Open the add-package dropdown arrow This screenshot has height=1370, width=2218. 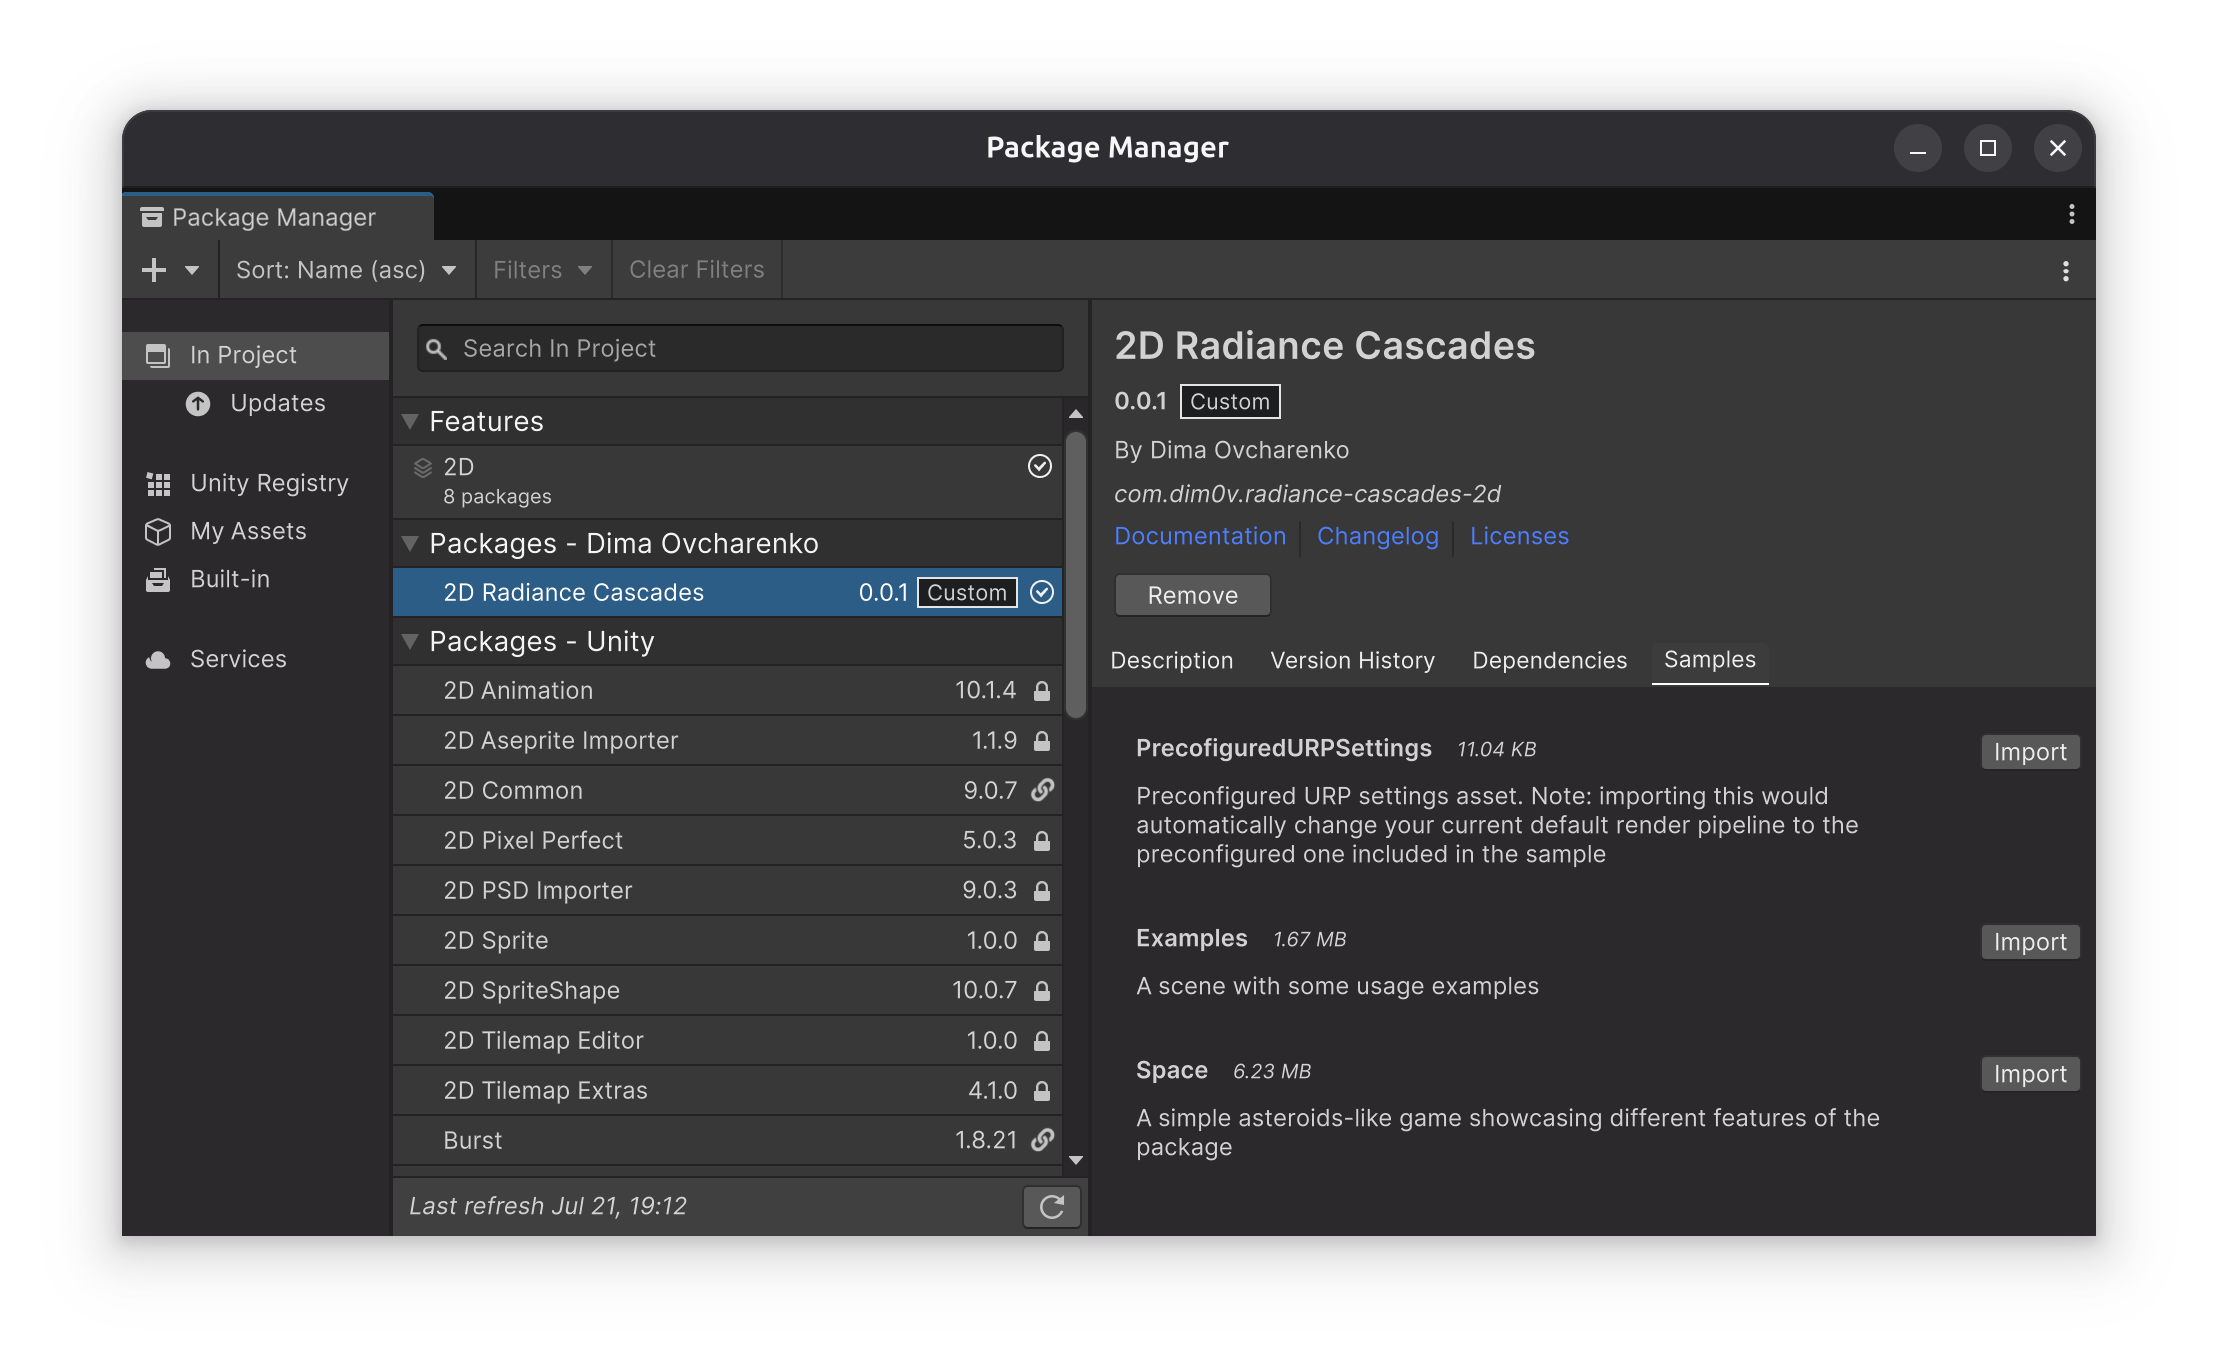tap(192, 270)
